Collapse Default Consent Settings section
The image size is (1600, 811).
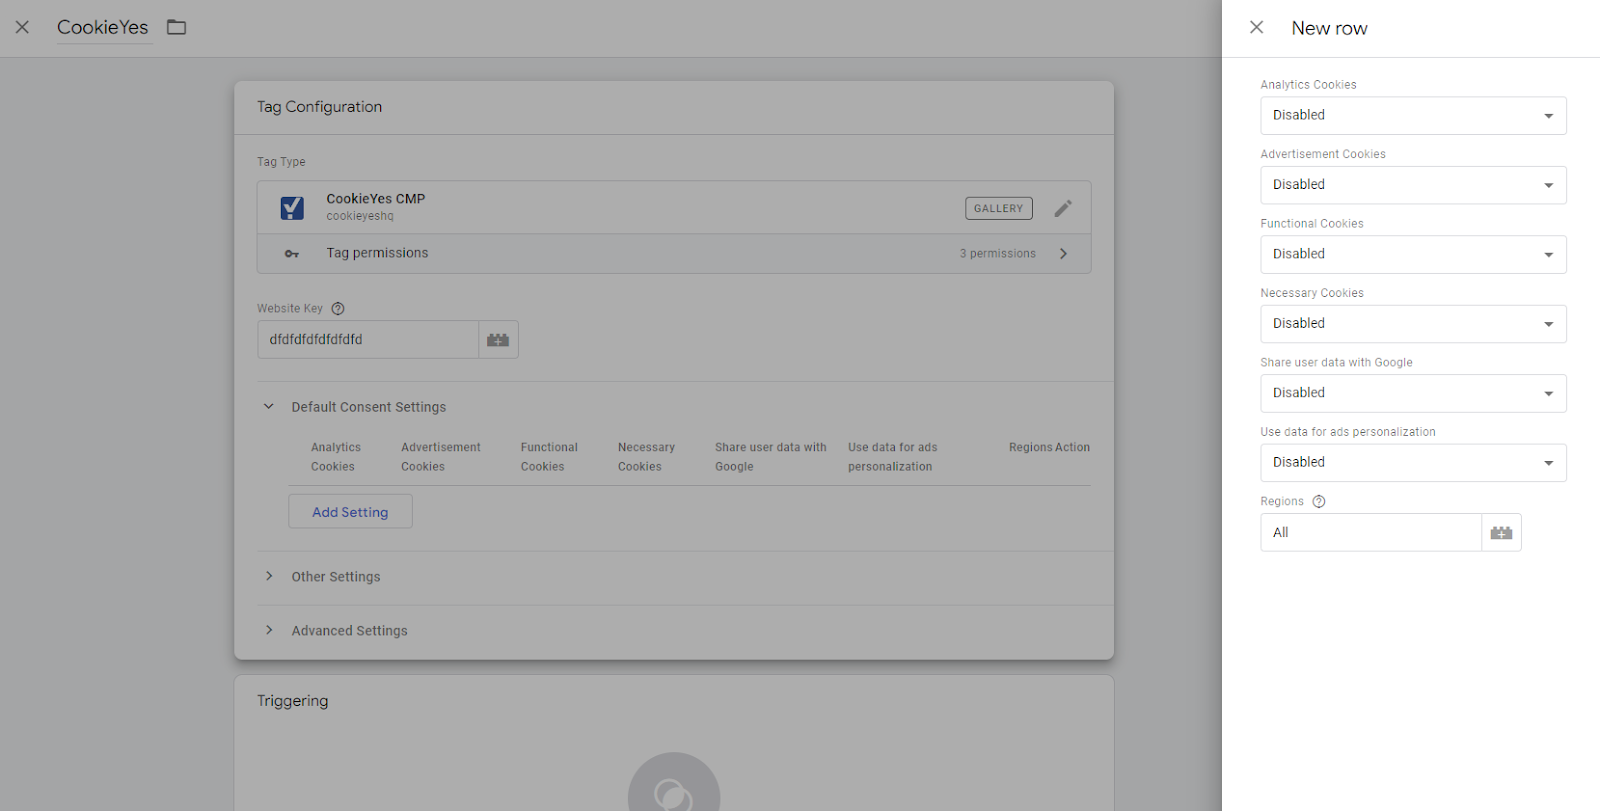coord(268,407)
